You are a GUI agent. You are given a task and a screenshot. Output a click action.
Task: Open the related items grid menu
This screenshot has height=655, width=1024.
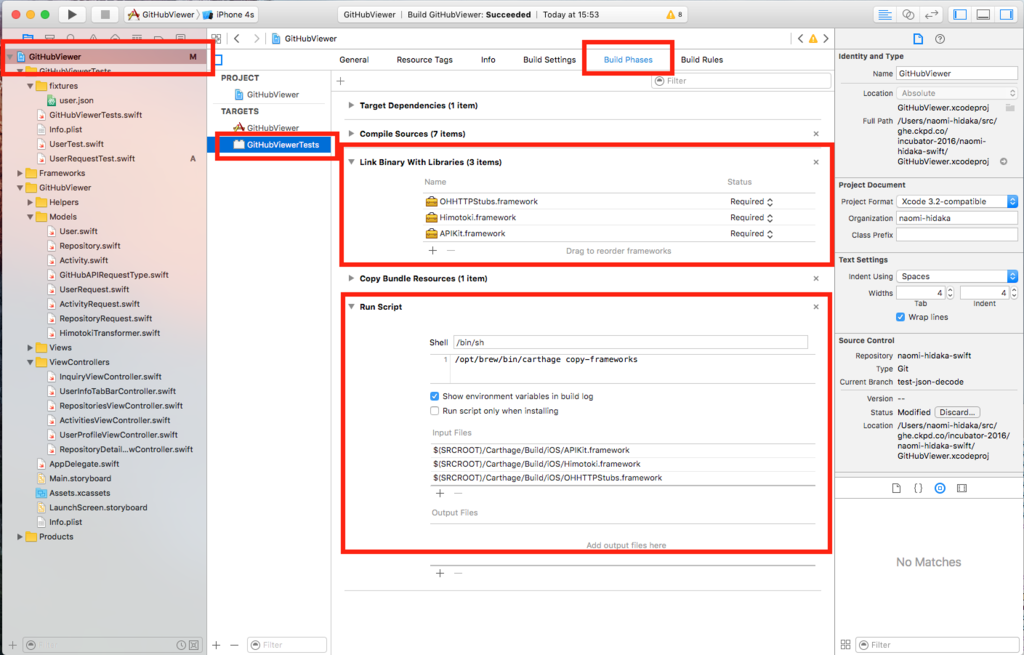tap(216, 39)
